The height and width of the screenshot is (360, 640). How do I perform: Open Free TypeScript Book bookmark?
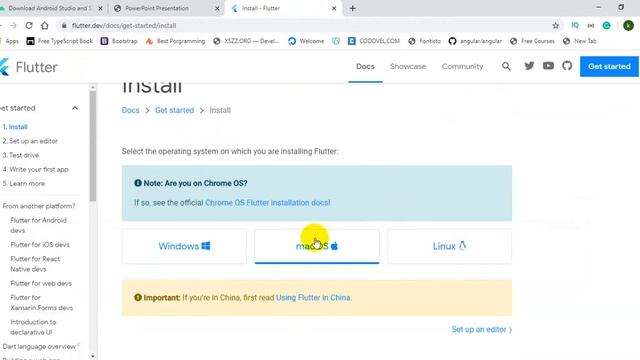pyautogui.click(x=60, y=41)
